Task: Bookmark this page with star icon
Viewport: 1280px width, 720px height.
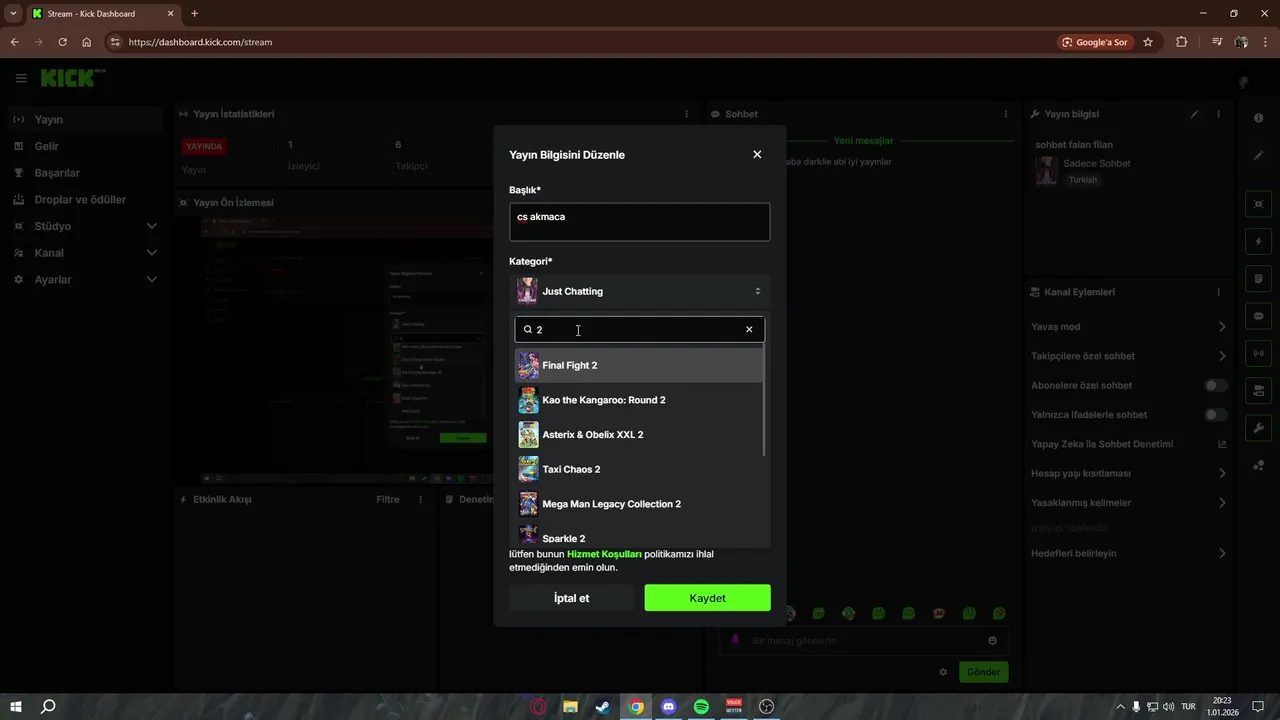Action: pyautogui.click(x=1148, y=42)
